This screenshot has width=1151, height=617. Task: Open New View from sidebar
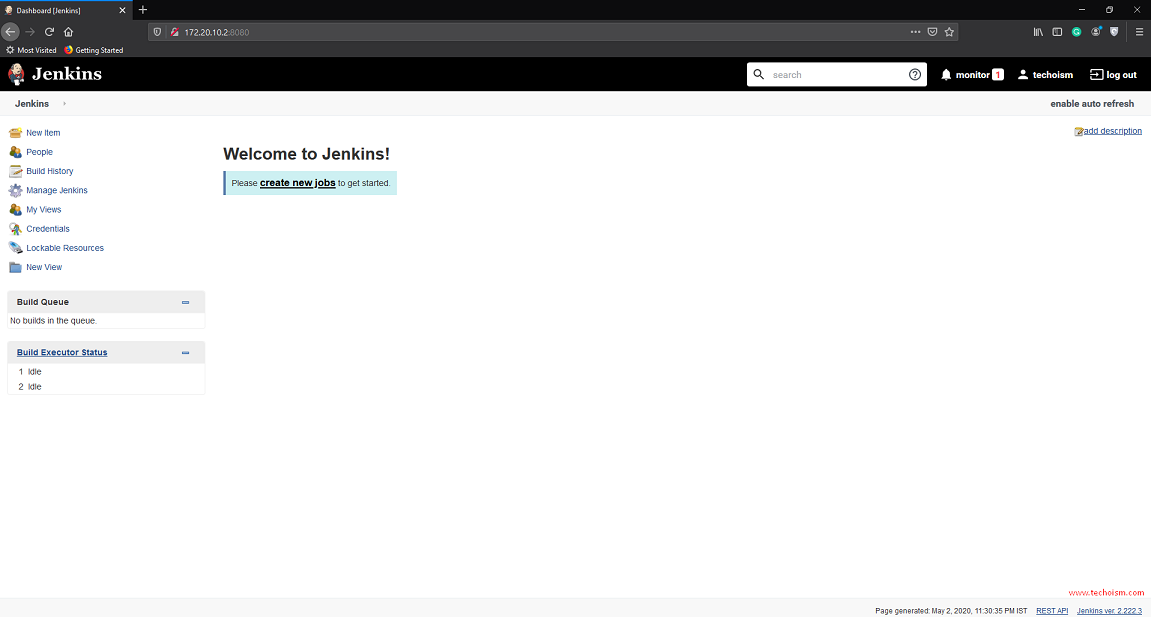click(x=44, y=267)
